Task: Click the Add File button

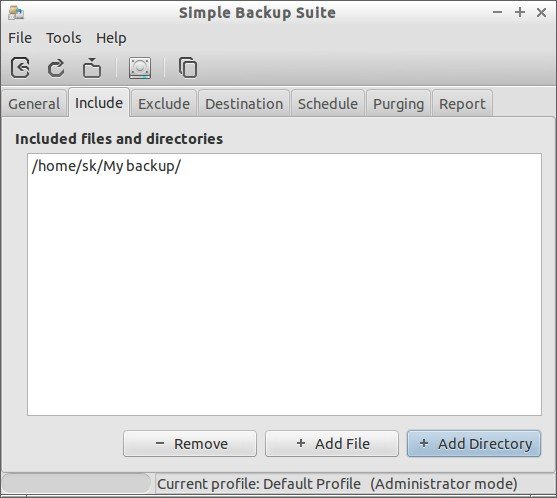Action: (332, 443)
